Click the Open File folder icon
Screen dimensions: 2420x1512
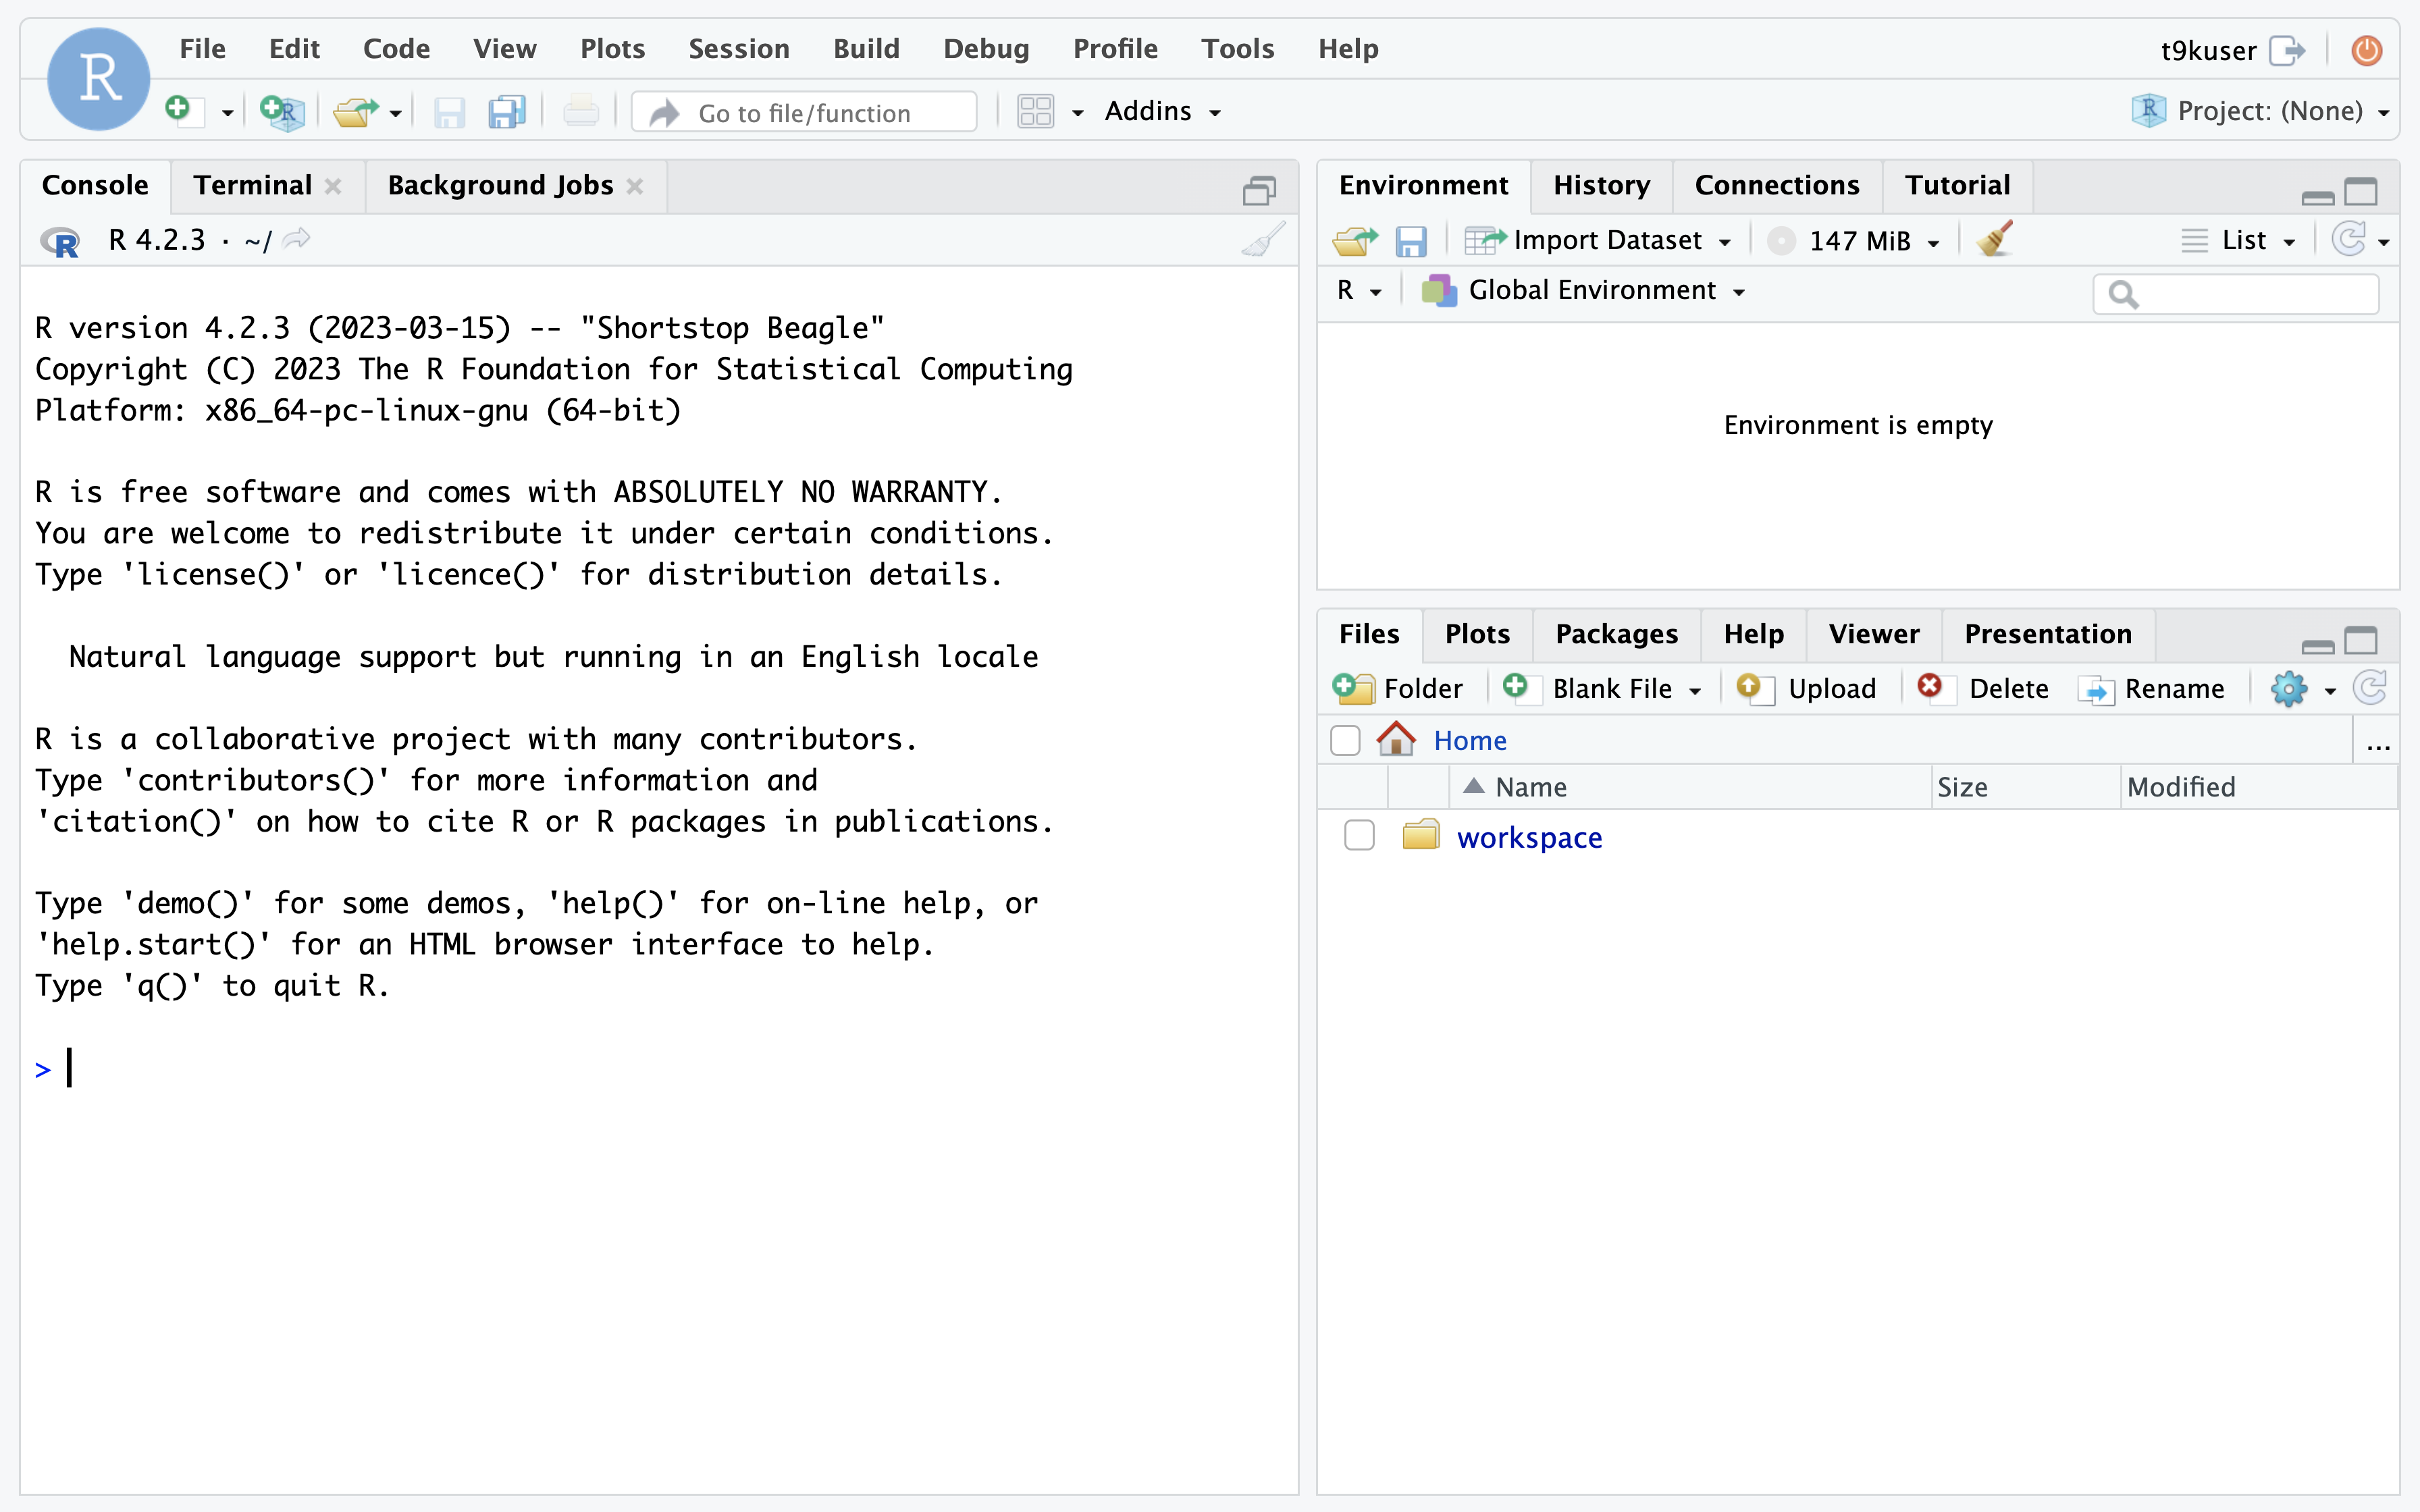point(356,111)
